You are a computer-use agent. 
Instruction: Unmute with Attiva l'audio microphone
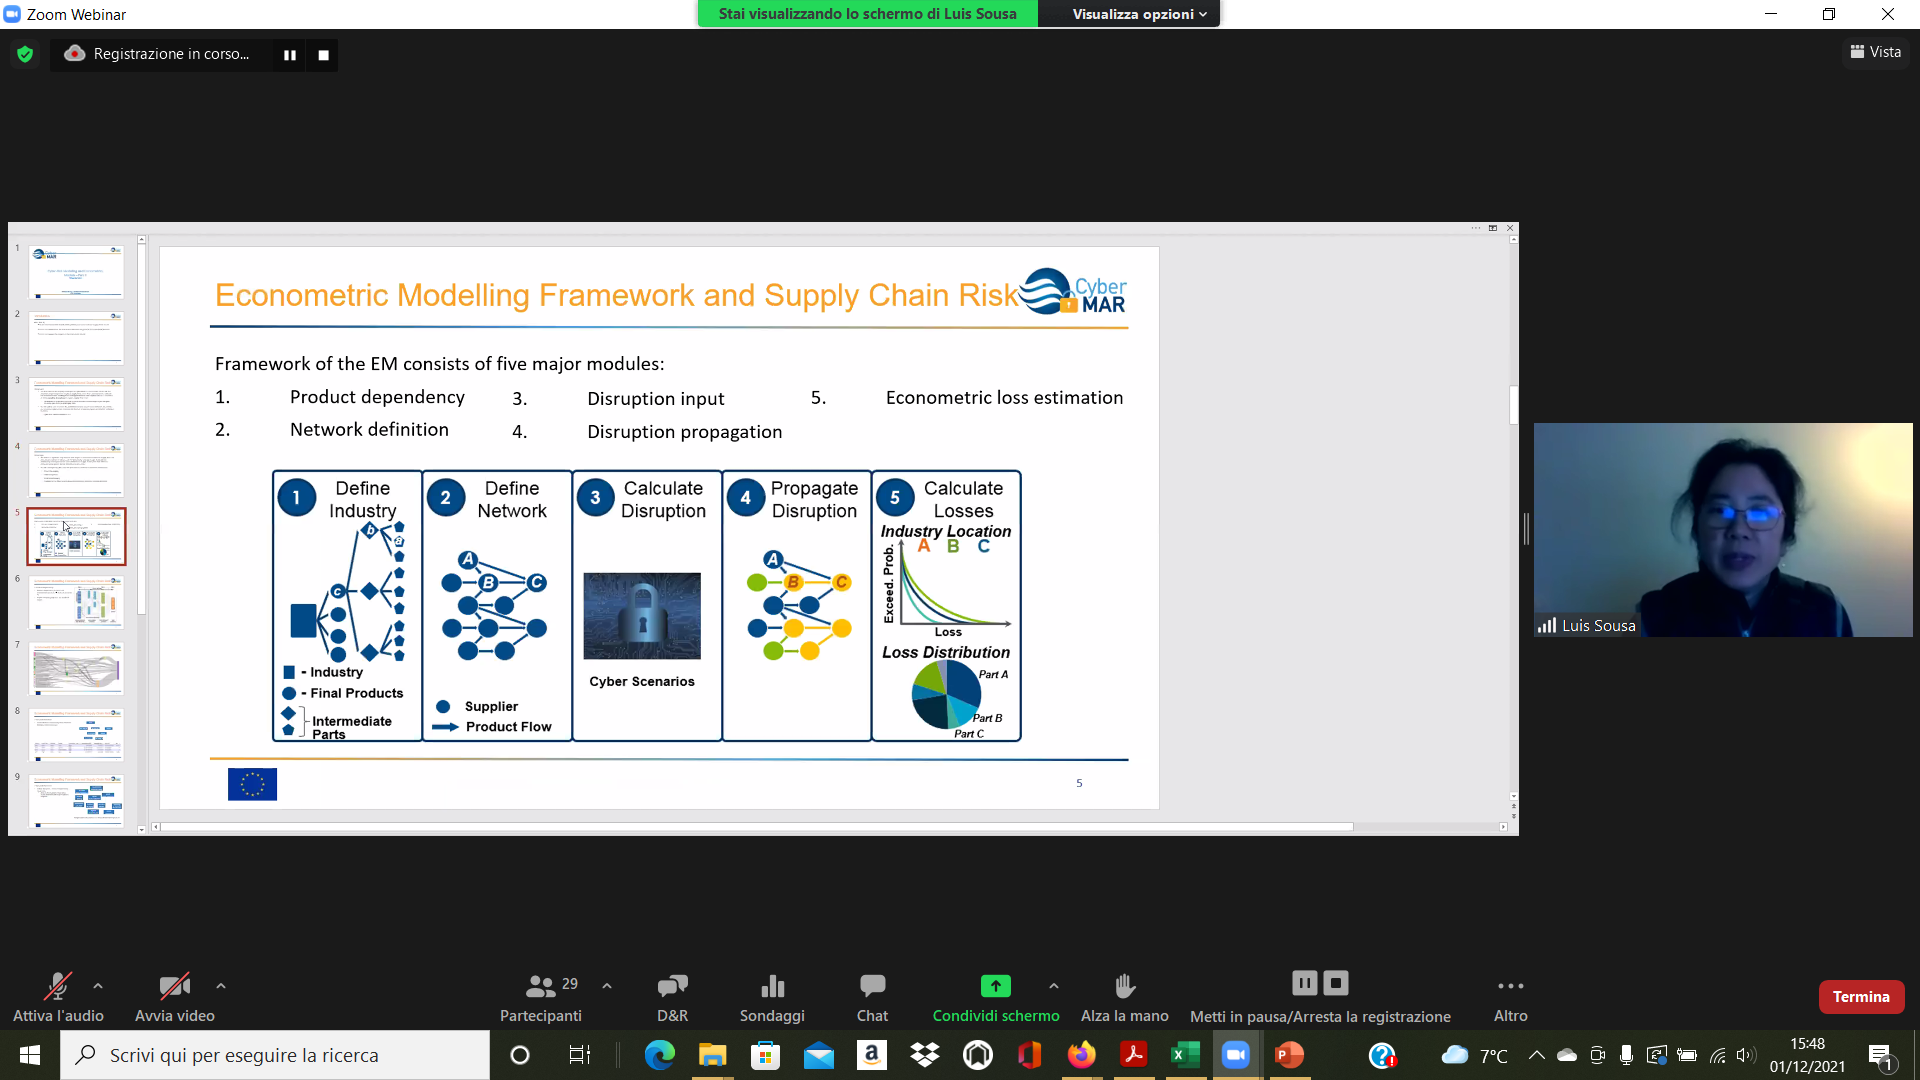point(57,987)
